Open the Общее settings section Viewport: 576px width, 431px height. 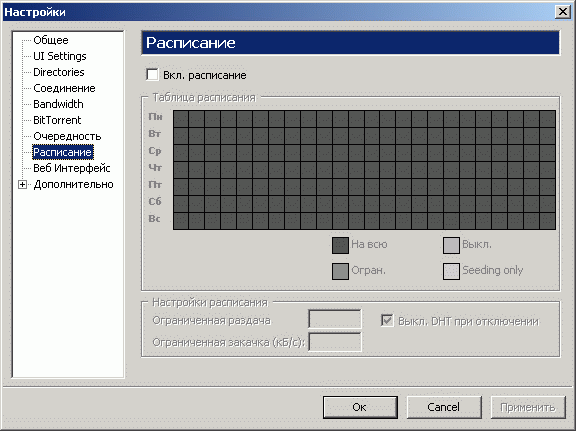pyautogui.click(x=51, y=40)
